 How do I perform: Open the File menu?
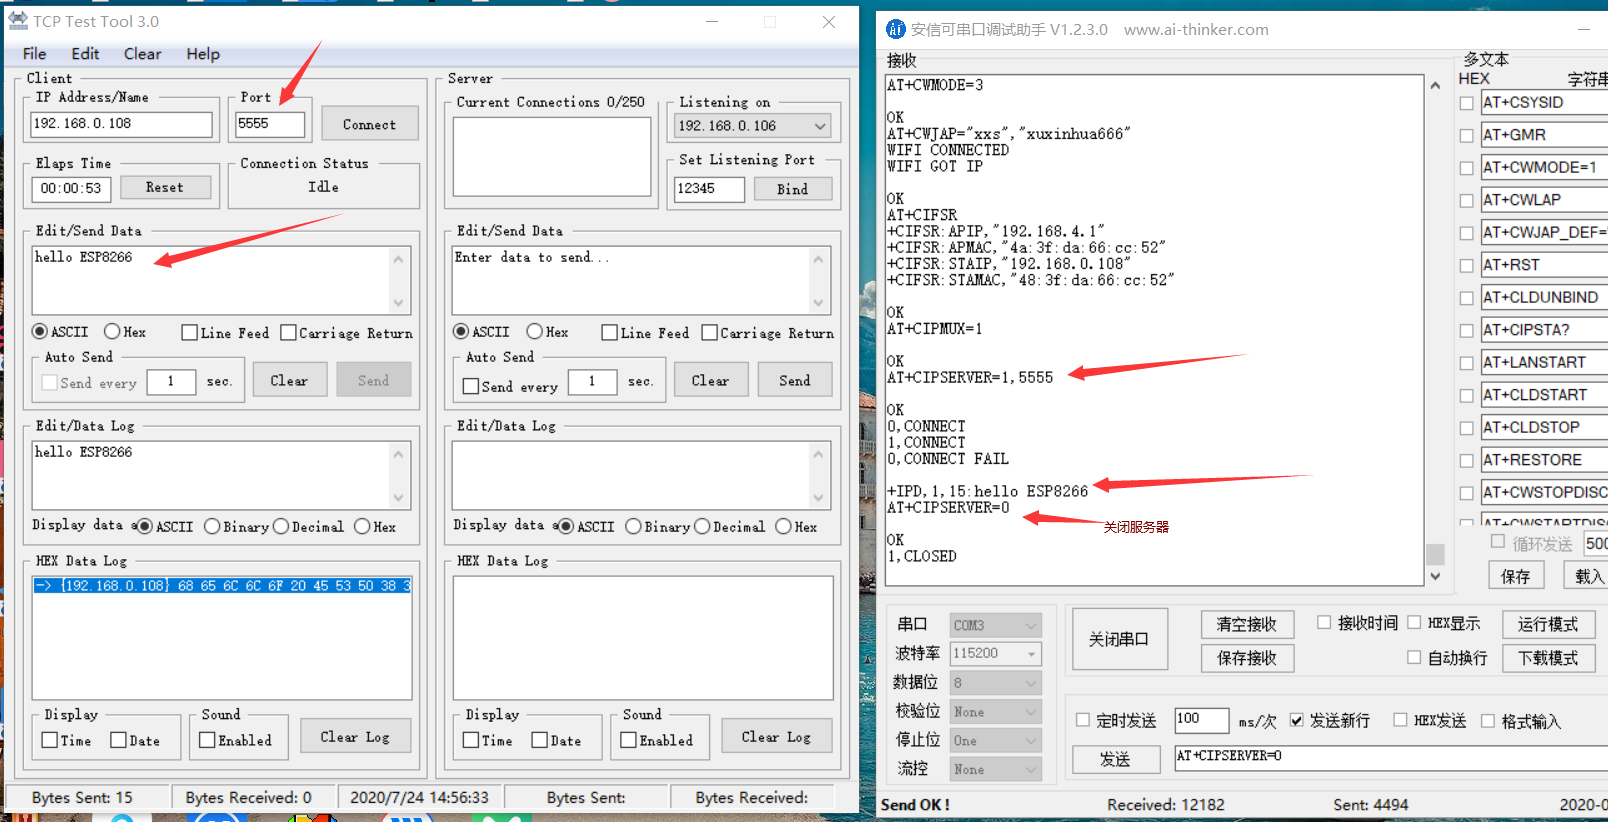34,54
